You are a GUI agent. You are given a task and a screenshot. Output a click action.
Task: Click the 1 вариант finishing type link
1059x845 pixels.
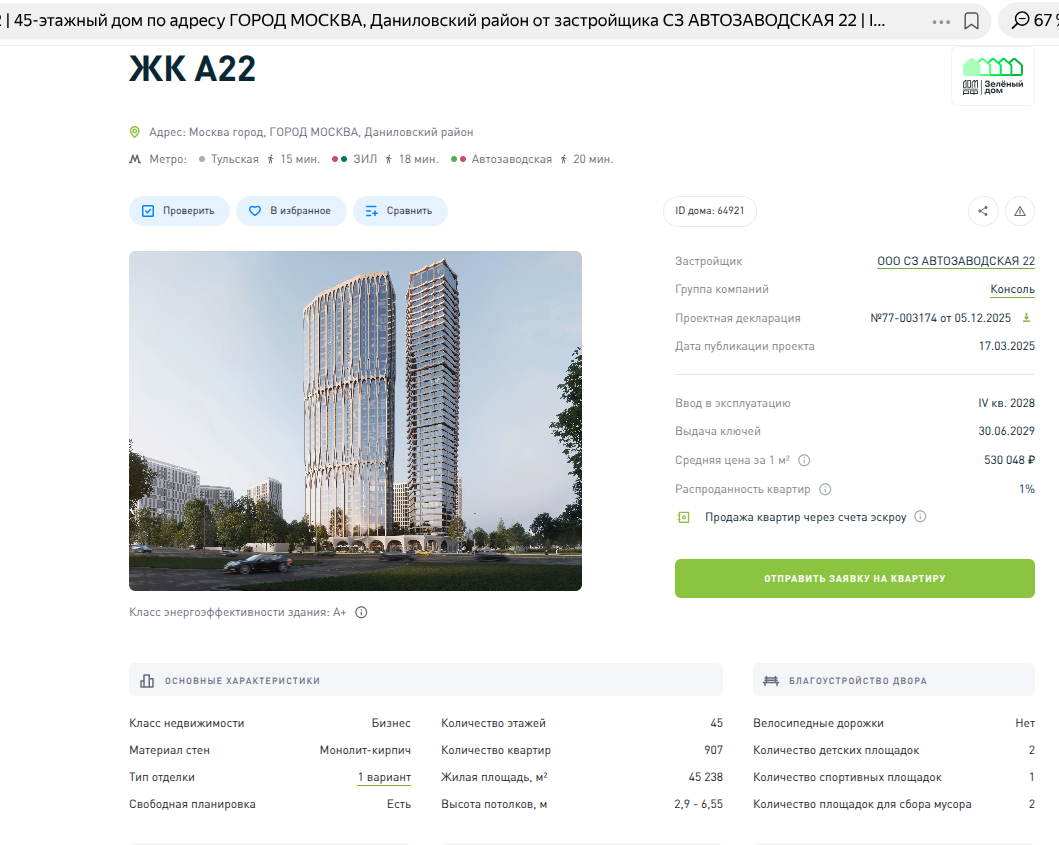pos(384,778)
